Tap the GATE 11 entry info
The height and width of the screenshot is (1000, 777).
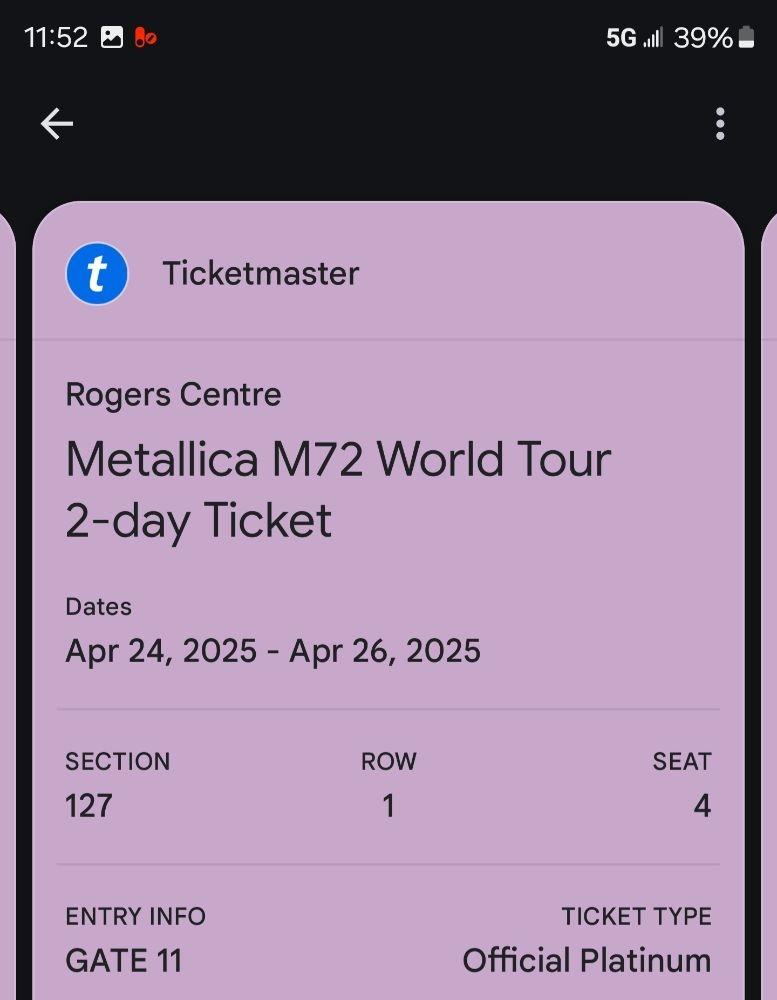pyautogui.click(x=124, y=961)
